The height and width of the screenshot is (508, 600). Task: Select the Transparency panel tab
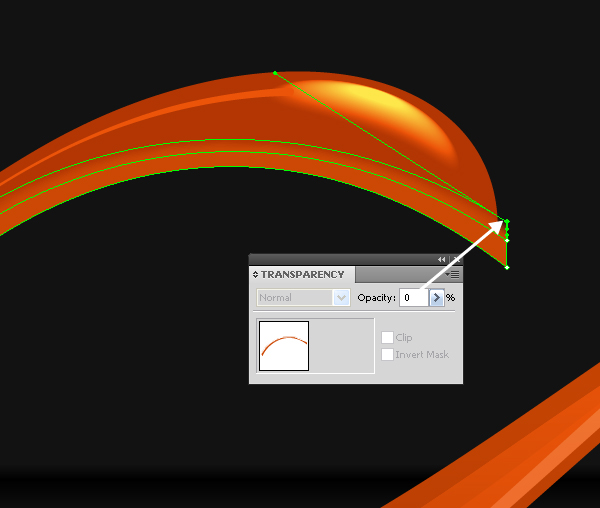pyautogui.click(x=302, y=275)
